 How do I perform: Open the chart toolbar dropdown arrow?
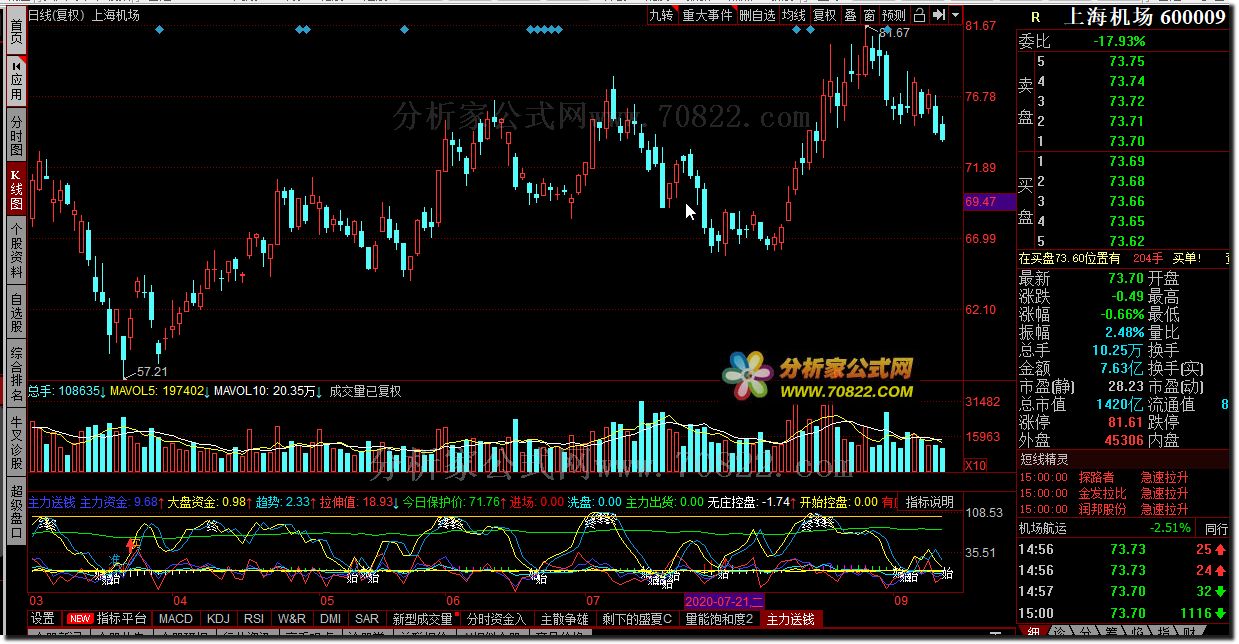(x=956, y=15)
